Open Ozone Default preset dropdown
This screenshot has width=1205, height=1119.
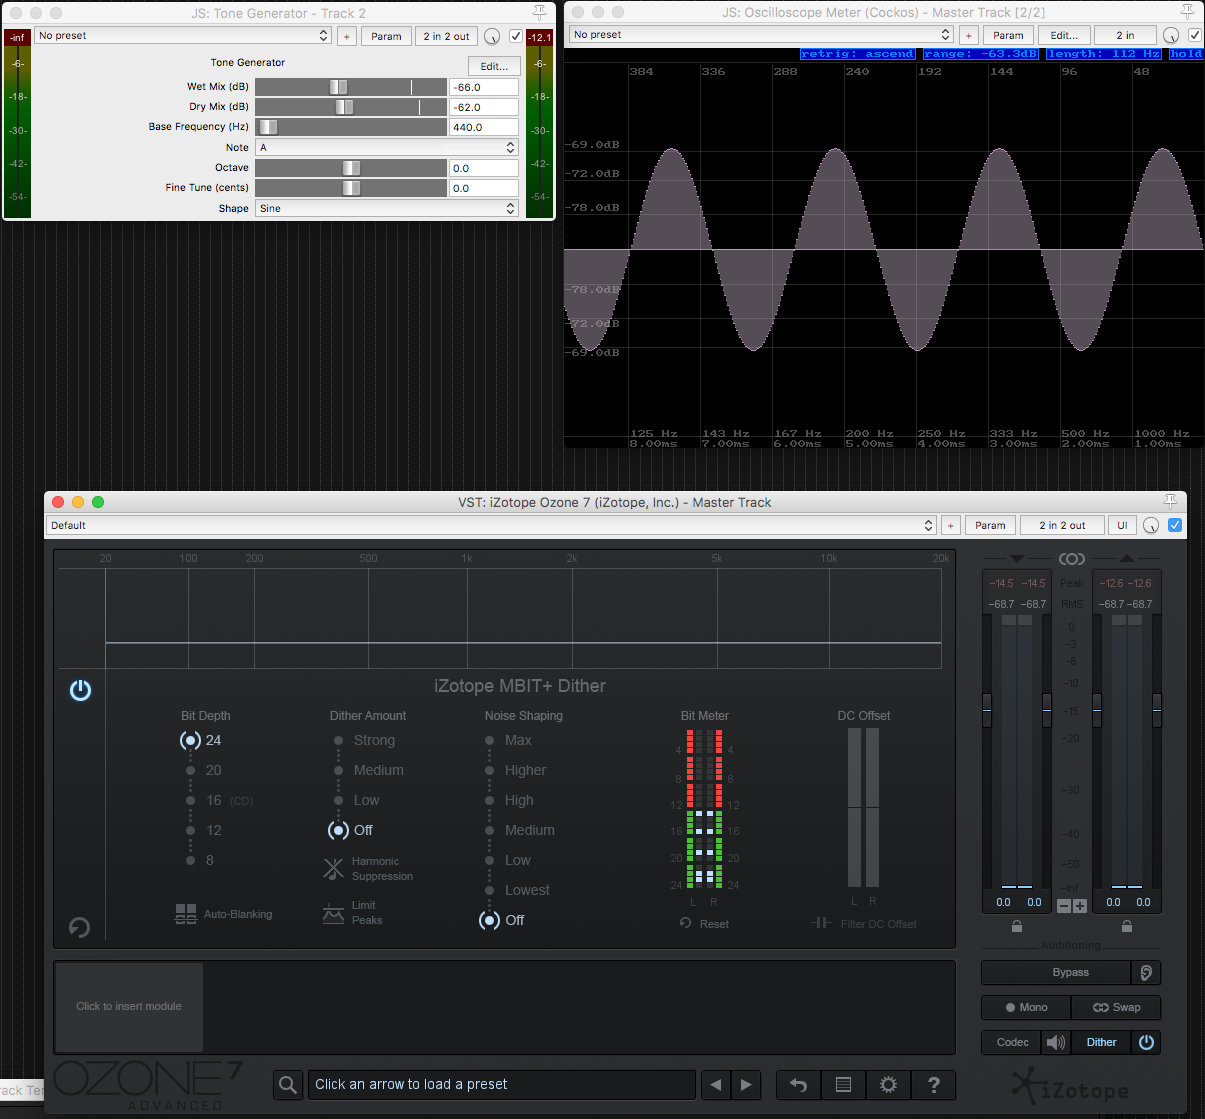click(491, 525)
